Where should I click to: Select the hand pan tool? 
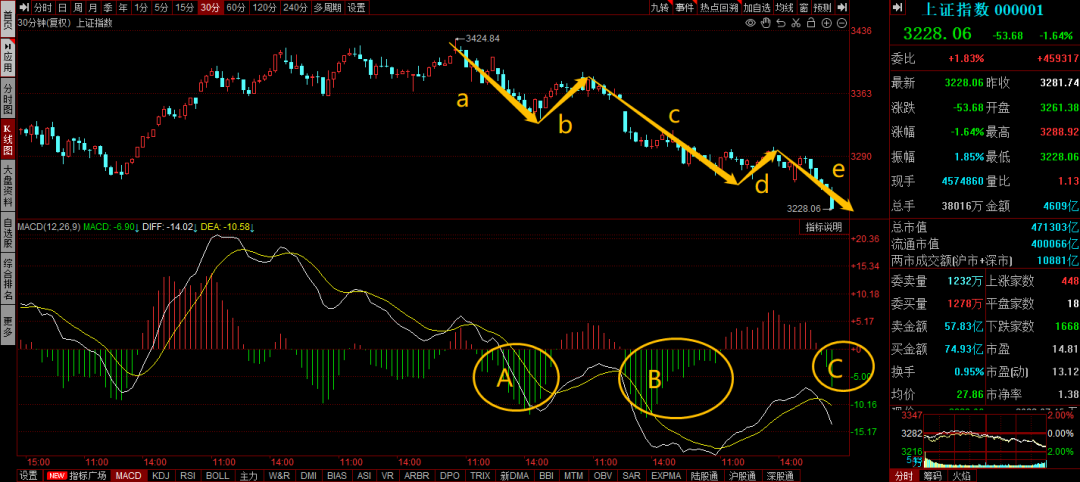click(765, 23)
